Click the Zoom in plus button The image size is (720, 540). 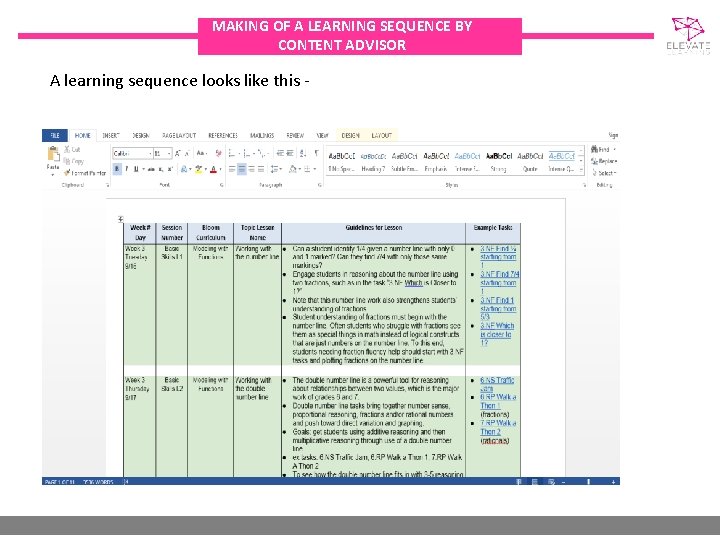pos(613,482)
